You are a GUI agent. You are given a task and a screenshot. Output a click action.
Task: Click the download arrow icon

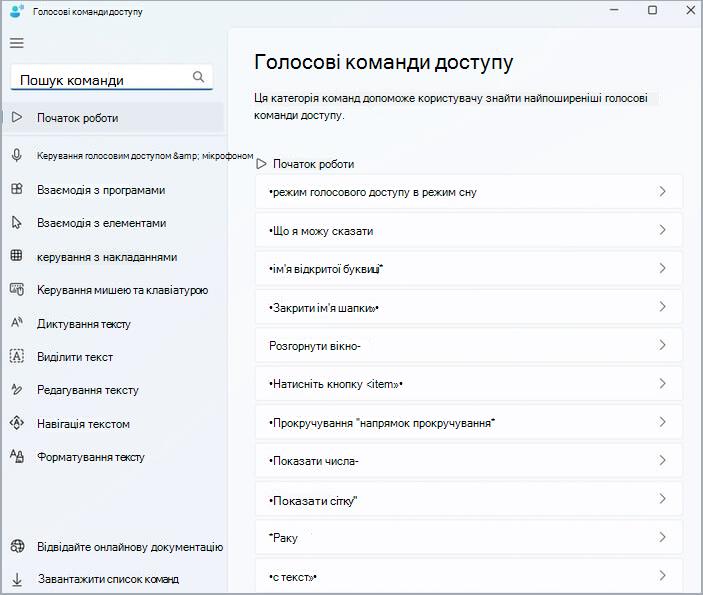(x=17, y=579)
